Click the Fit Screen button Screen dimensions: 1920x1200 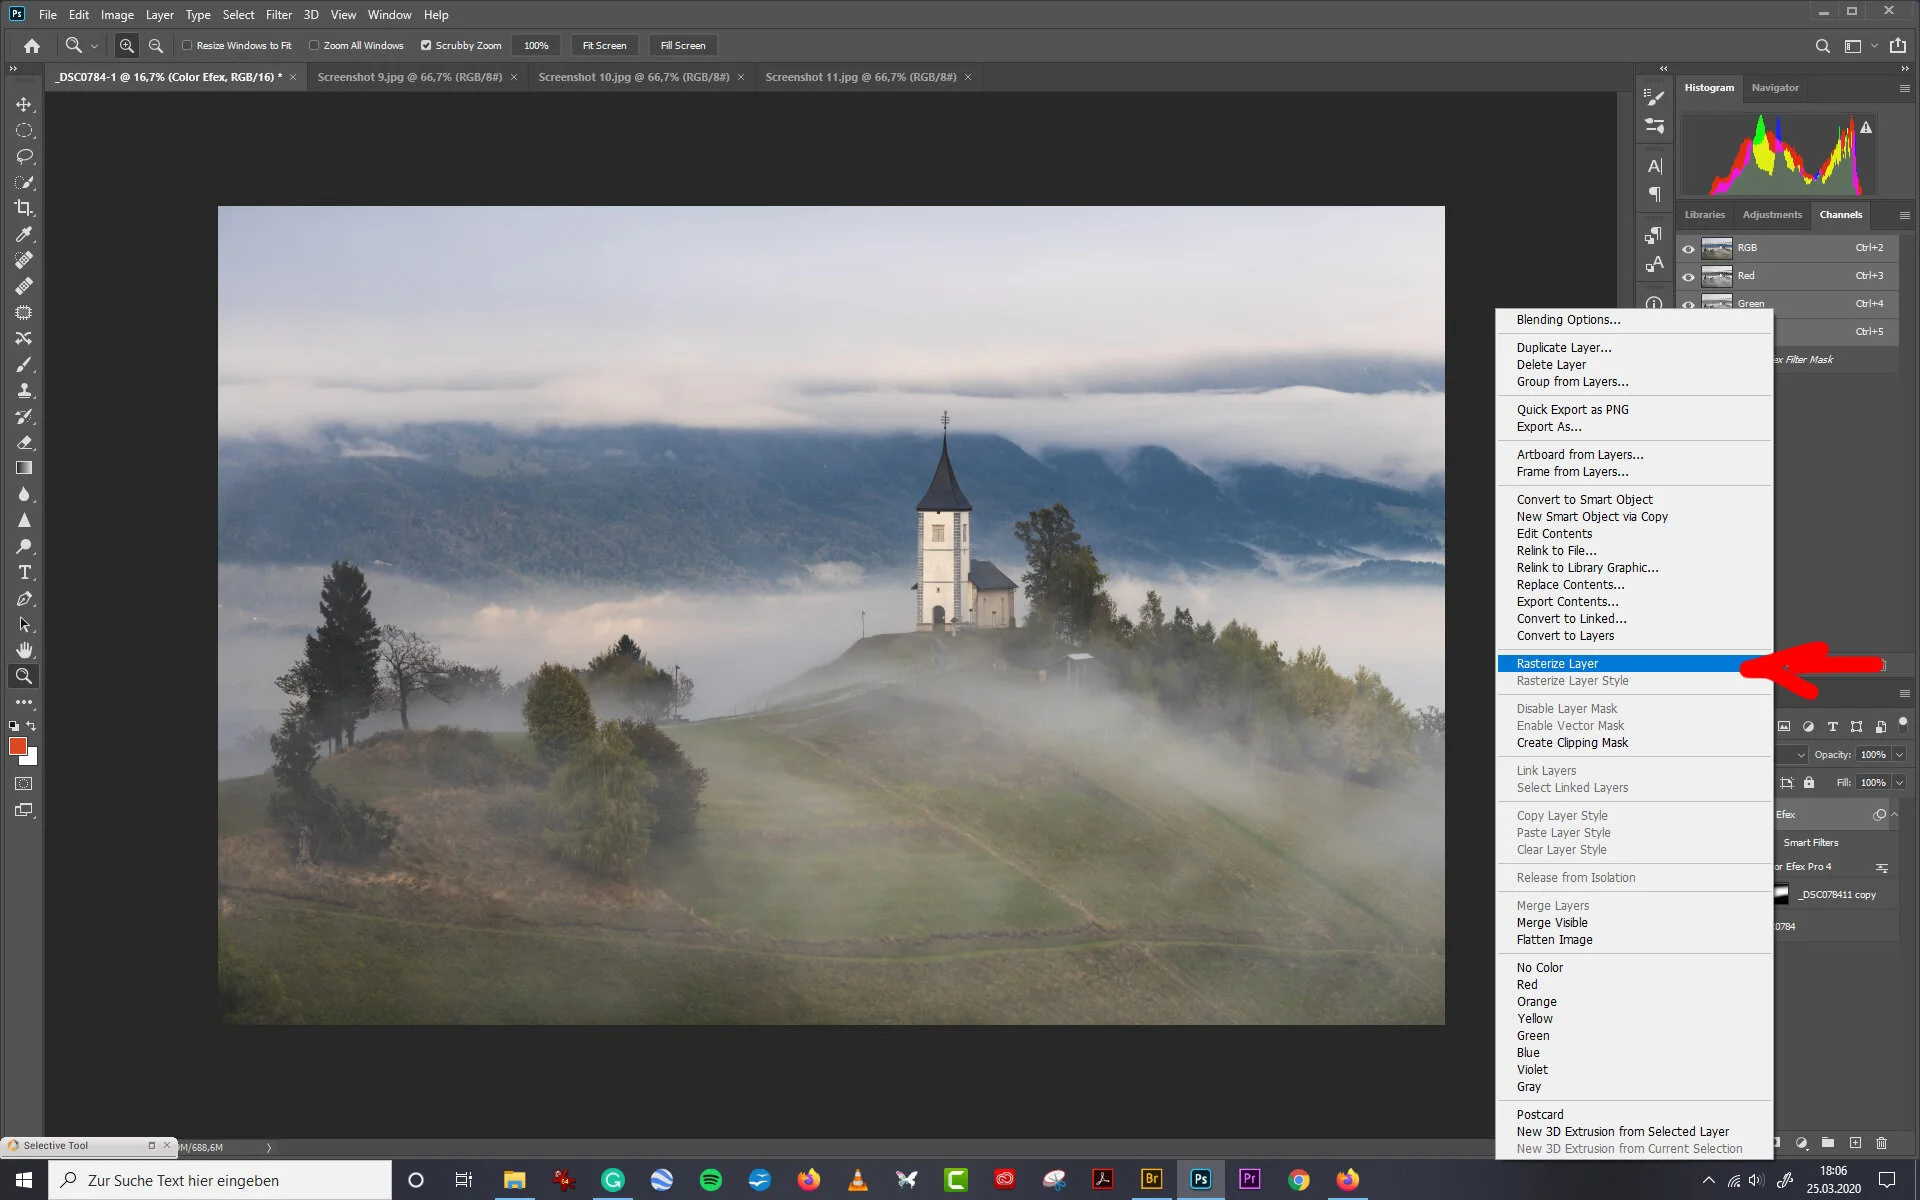[604, 45]
